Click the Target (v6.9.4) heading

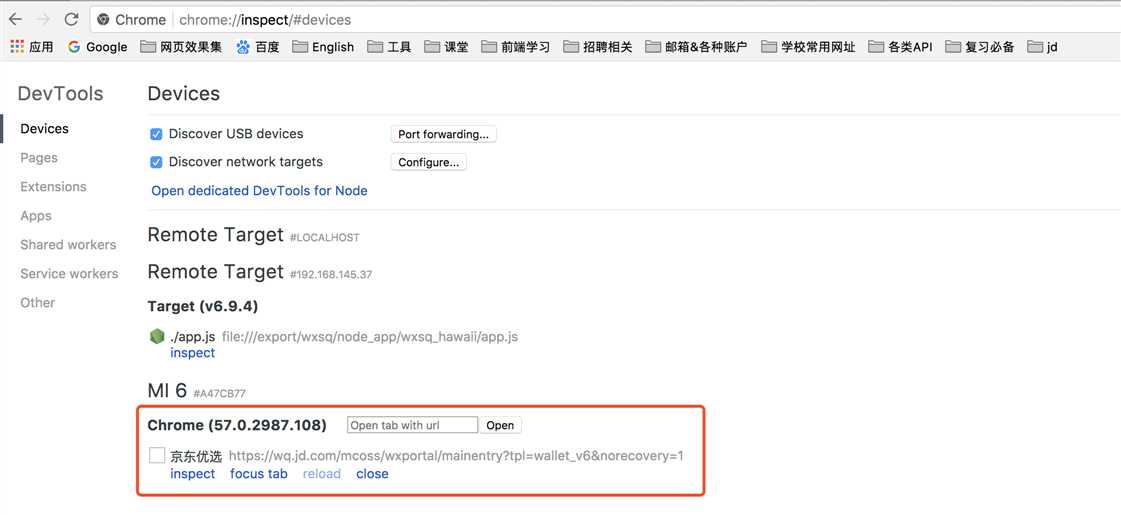[202, 306]
